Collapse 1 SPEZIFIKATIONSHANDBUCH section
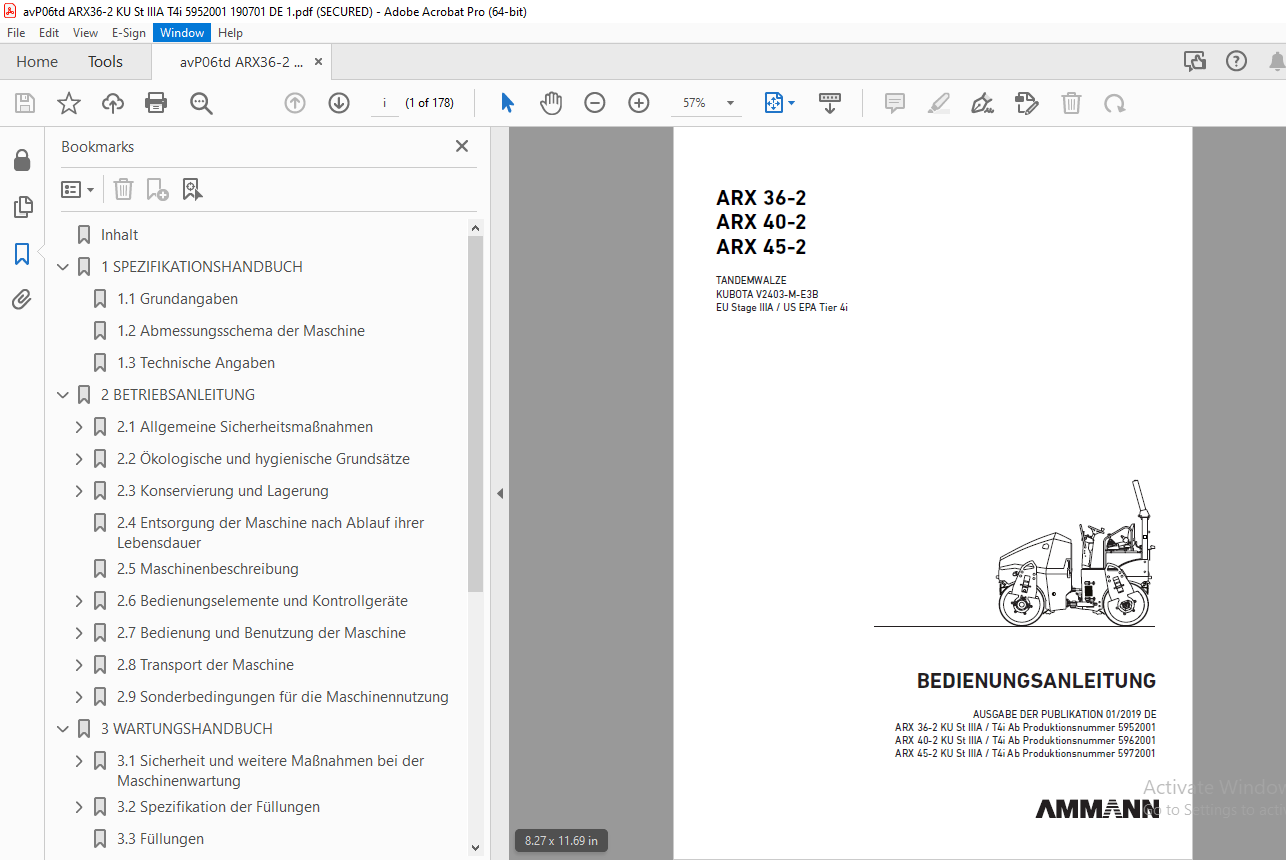 pos(63,267)
